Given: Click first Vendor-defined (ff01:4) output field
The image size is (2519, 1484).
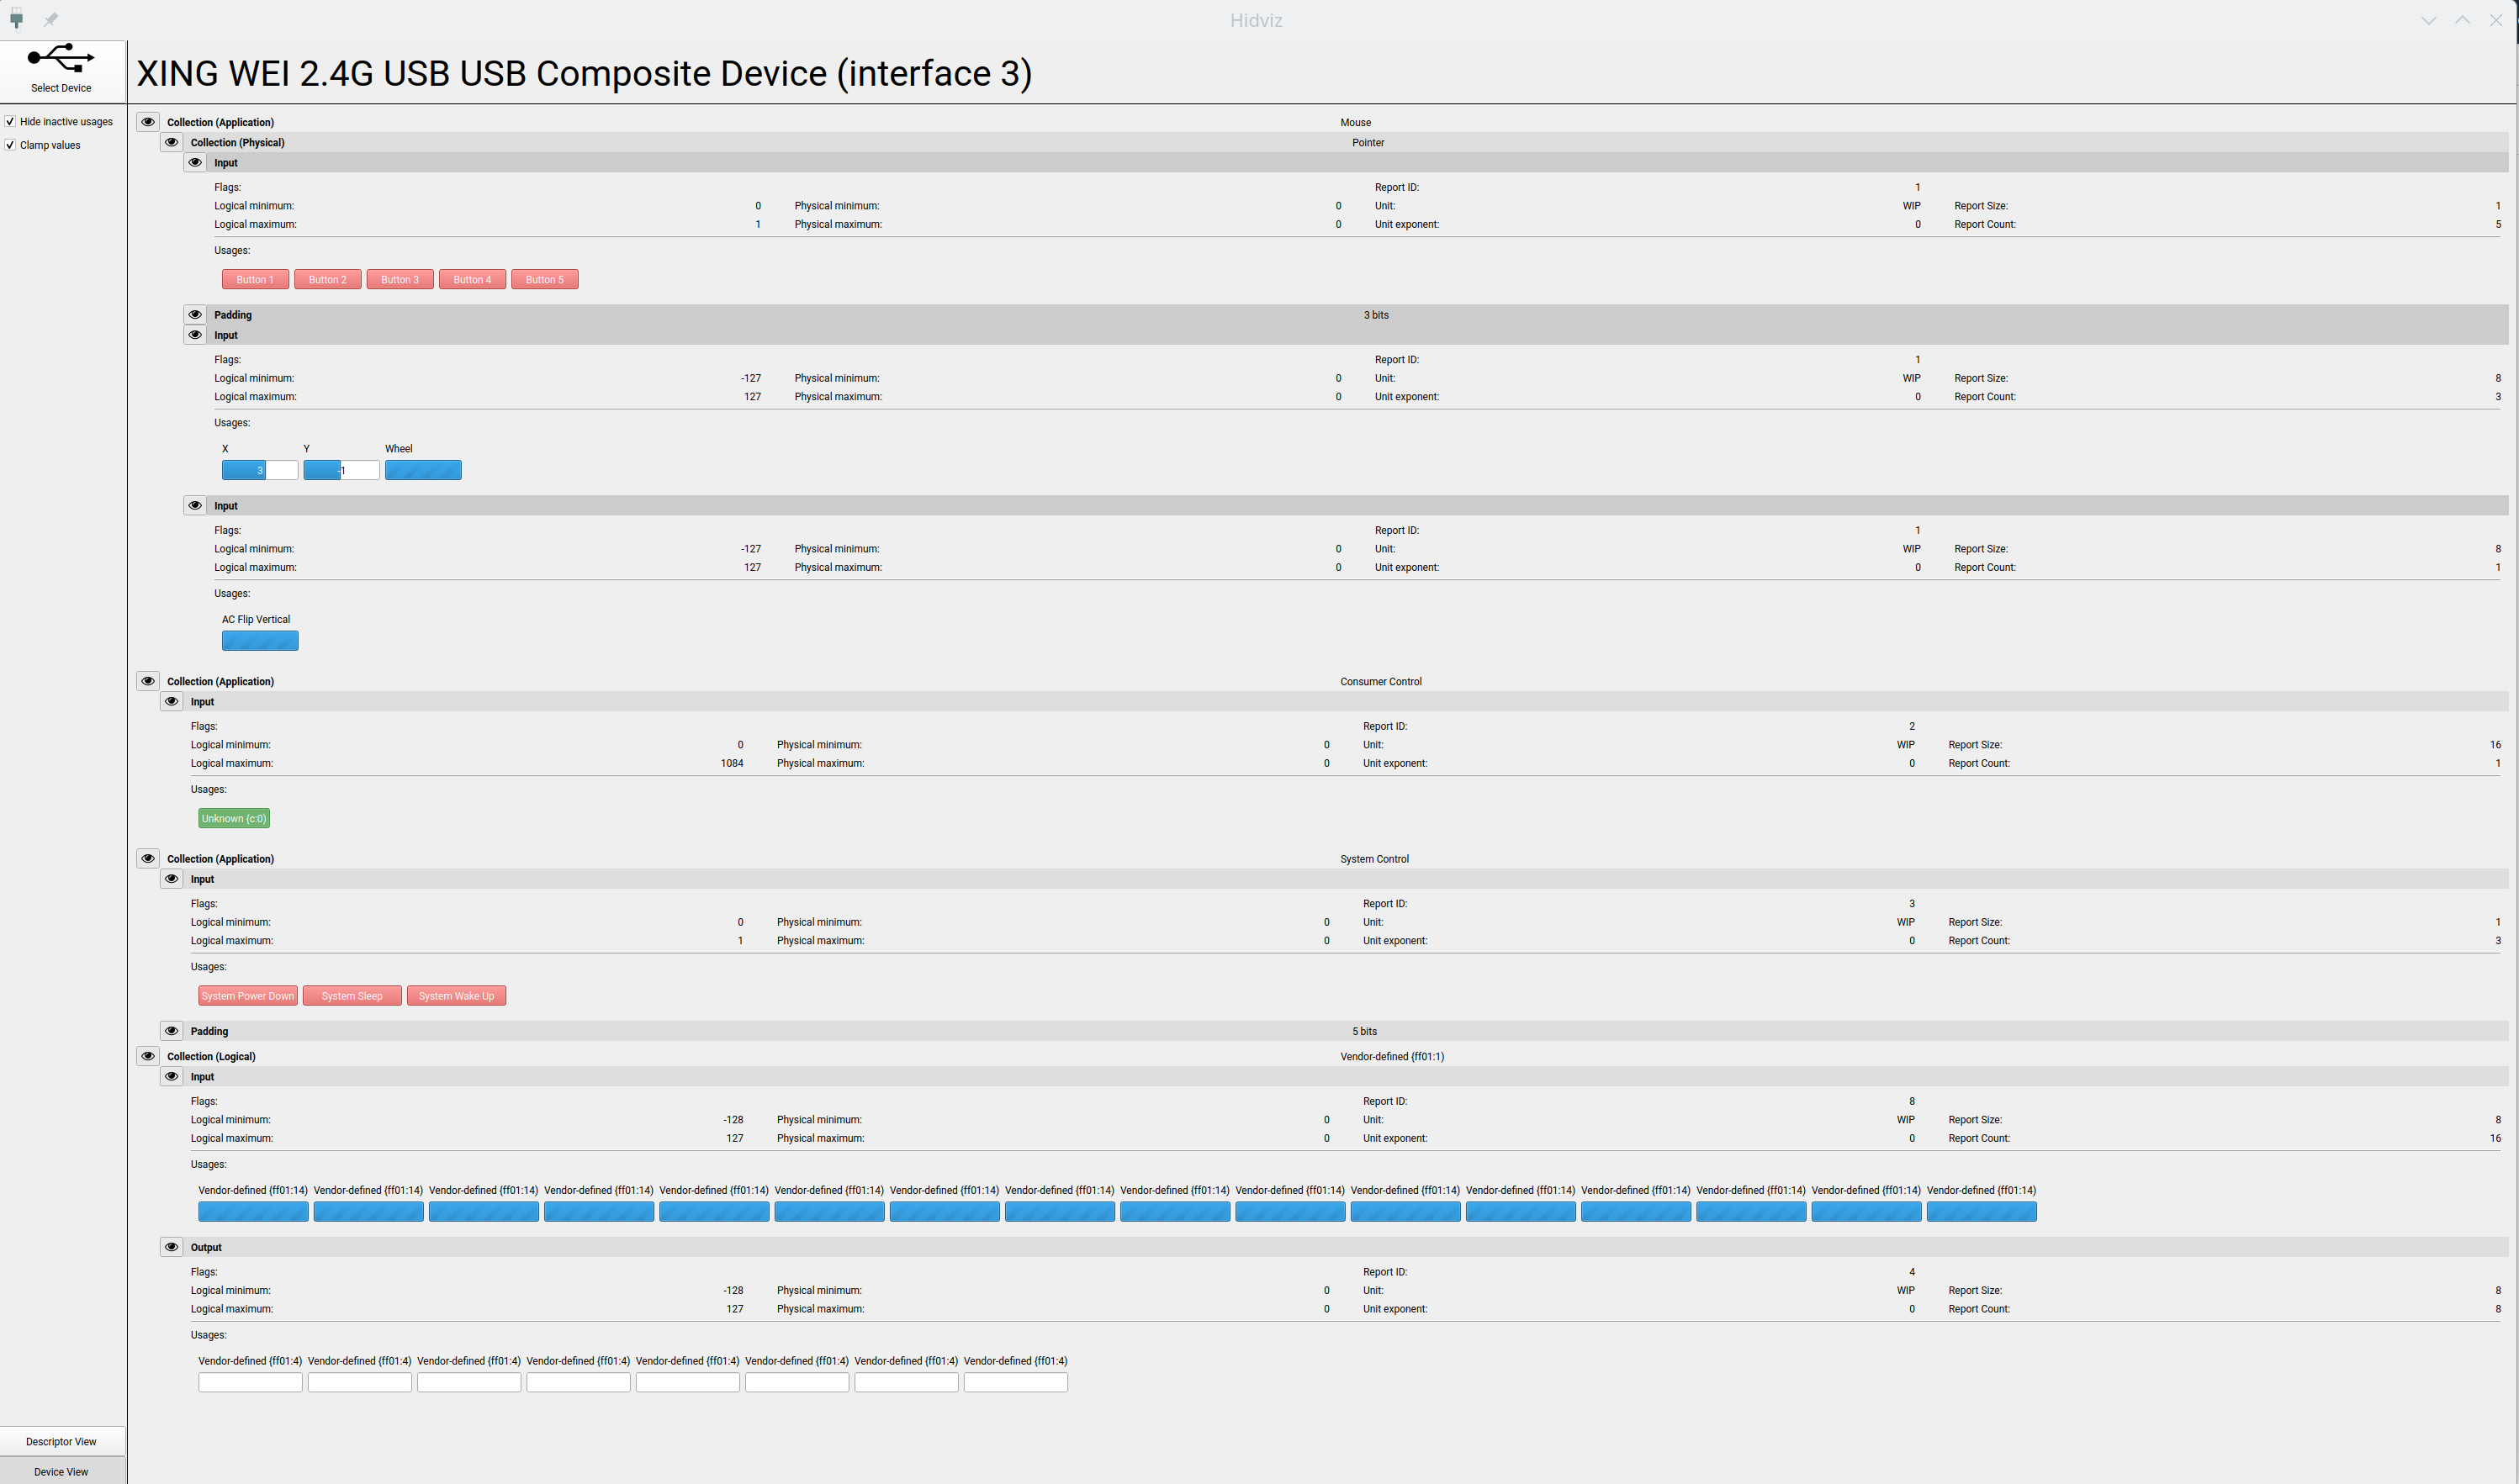Looking at the screenshot, I should click(x=250, y=1382).
